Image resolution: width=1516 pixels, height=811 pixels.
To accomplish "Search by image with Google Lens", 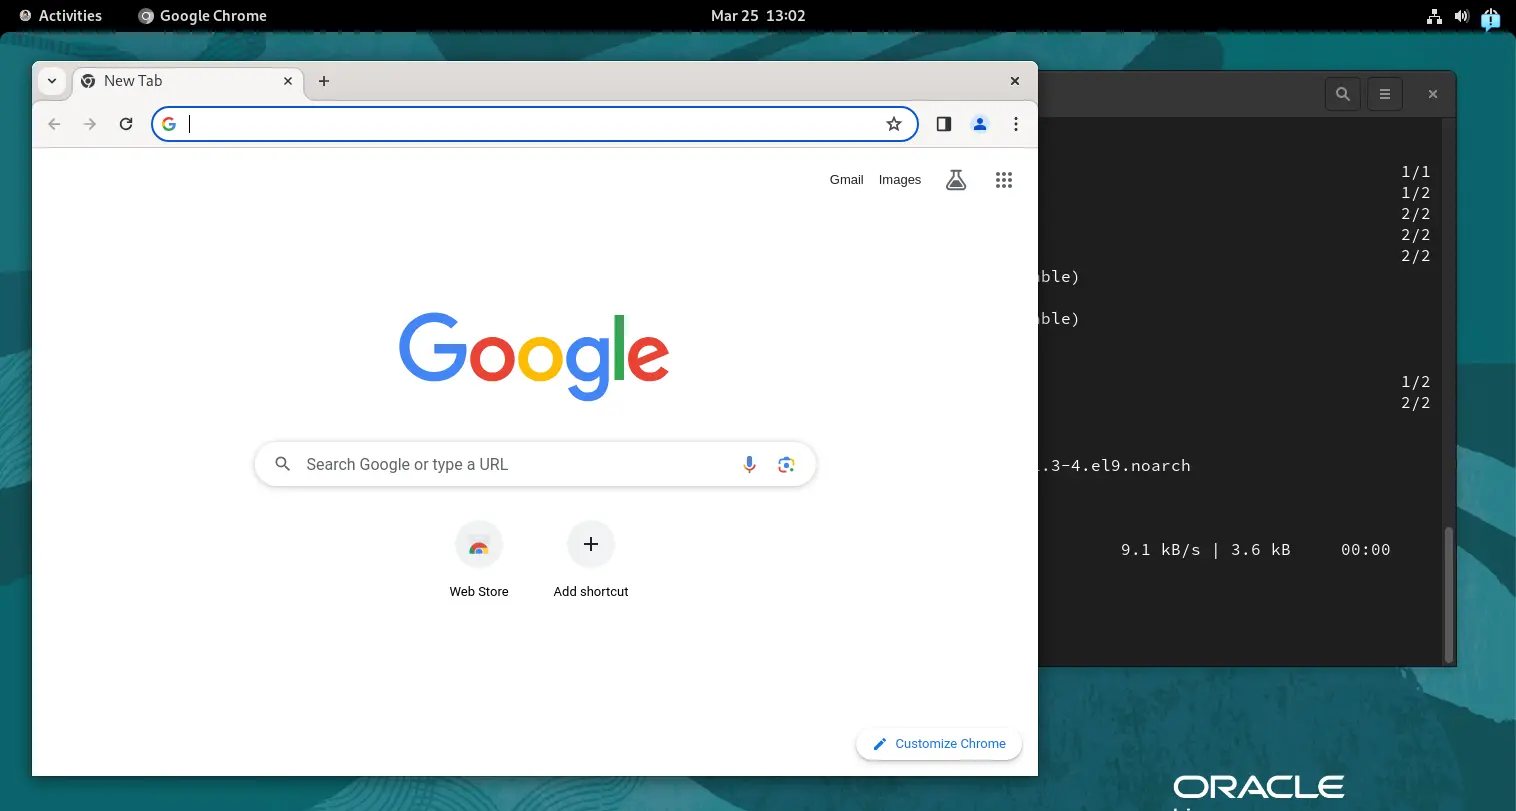I will [x=786, y=464].
